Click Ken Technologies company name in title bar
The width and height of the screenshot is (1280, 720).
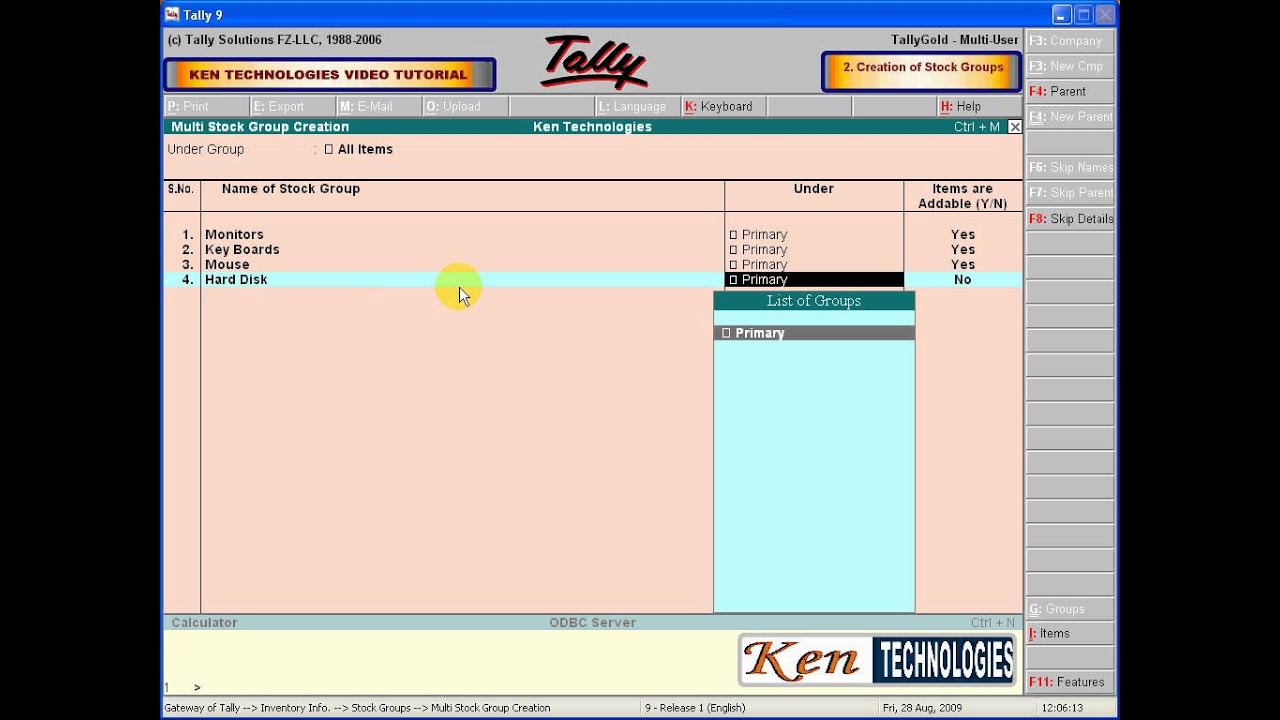(x=592, y=127)
